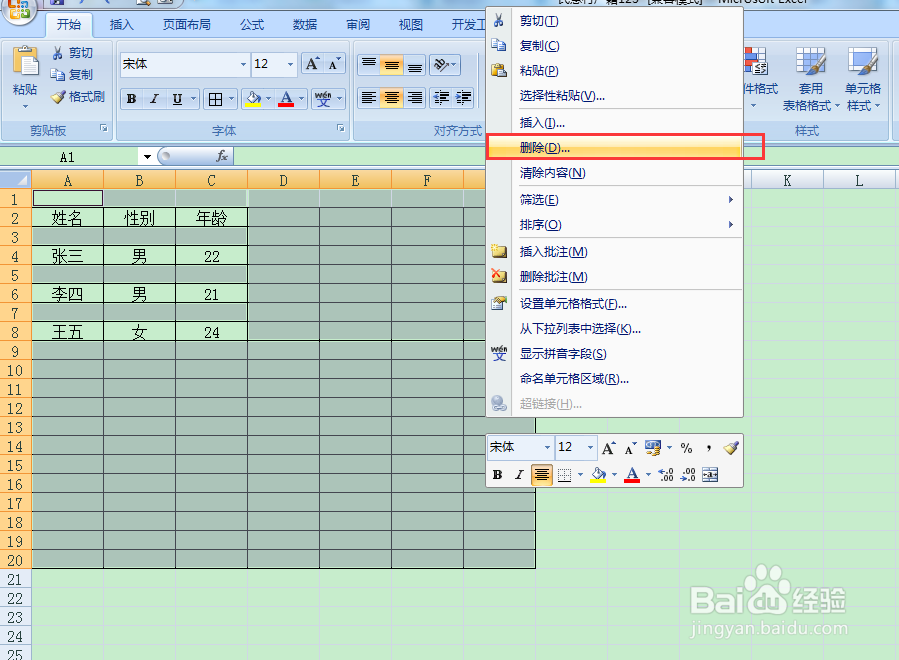Click the borders icon in the ribbon

pyautogui.click(x=216, y=99)
